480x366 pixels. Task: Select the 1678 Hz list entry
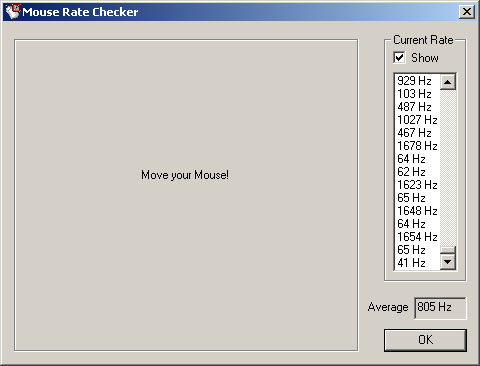coord(418,146)
